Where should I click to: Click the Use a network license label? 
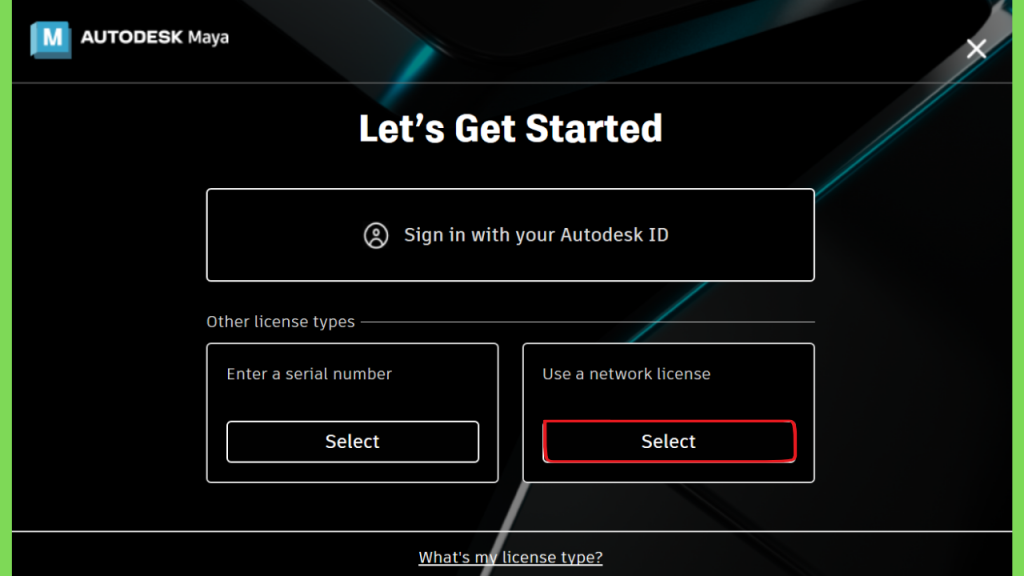click(x=626, y=374)
